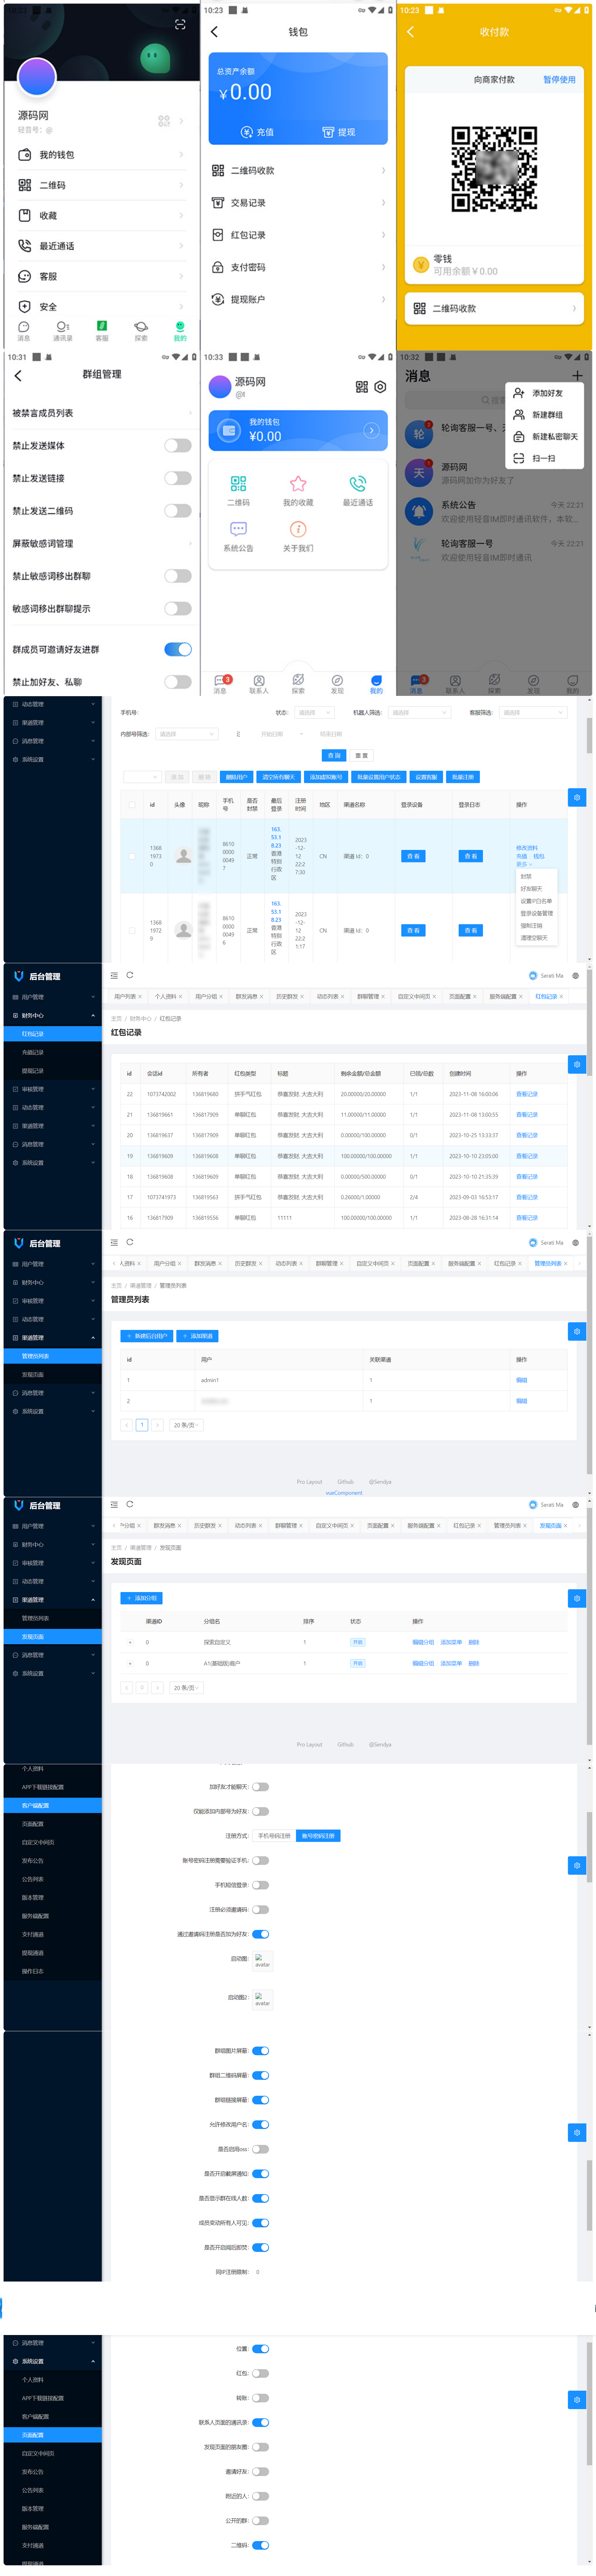Toggle the 禁止发送二维码 switch
This screenshot has height=2576, width=596.
pos(177,511)
